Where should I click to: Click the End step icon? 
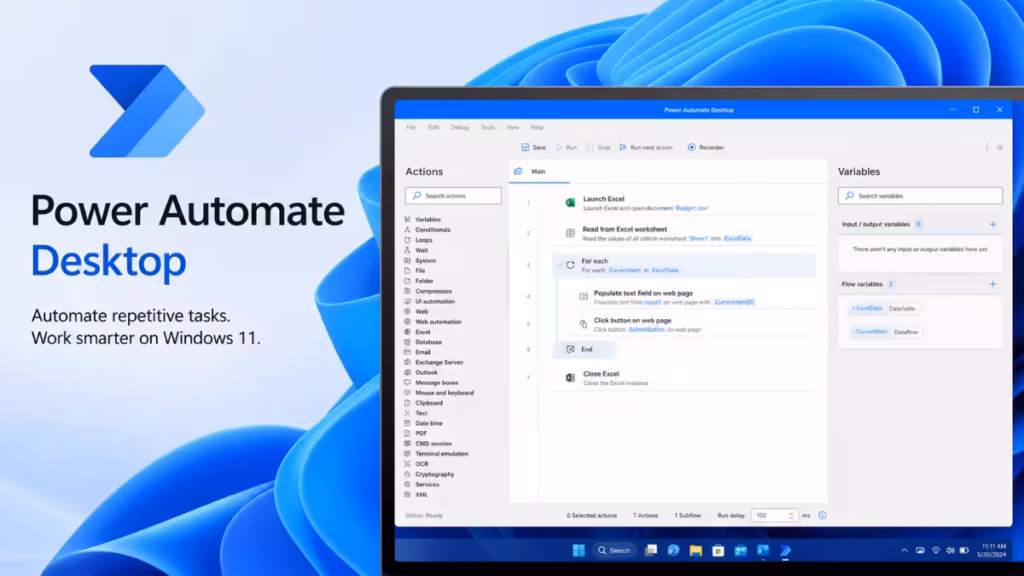(x=570, y=349)
